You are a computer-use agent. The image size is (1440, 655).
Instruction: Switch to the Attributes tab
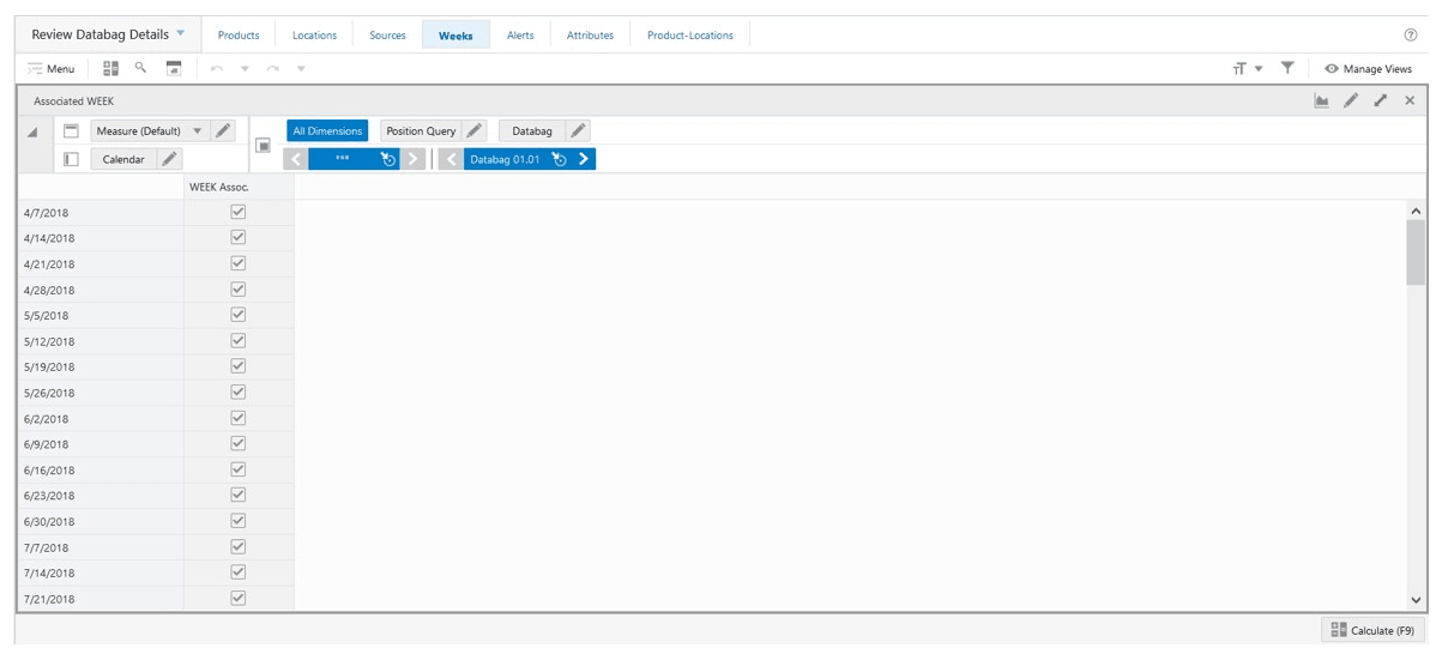590,35
